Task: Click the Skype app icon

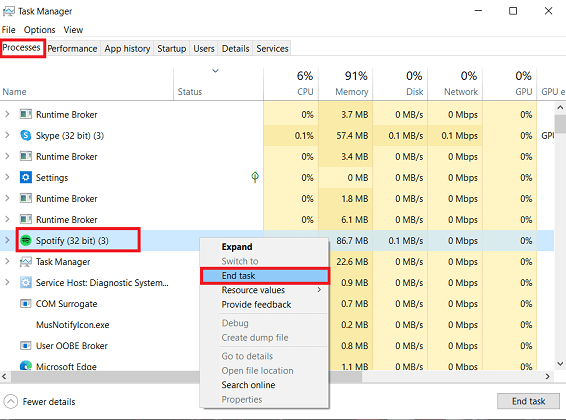Action: 25,135
